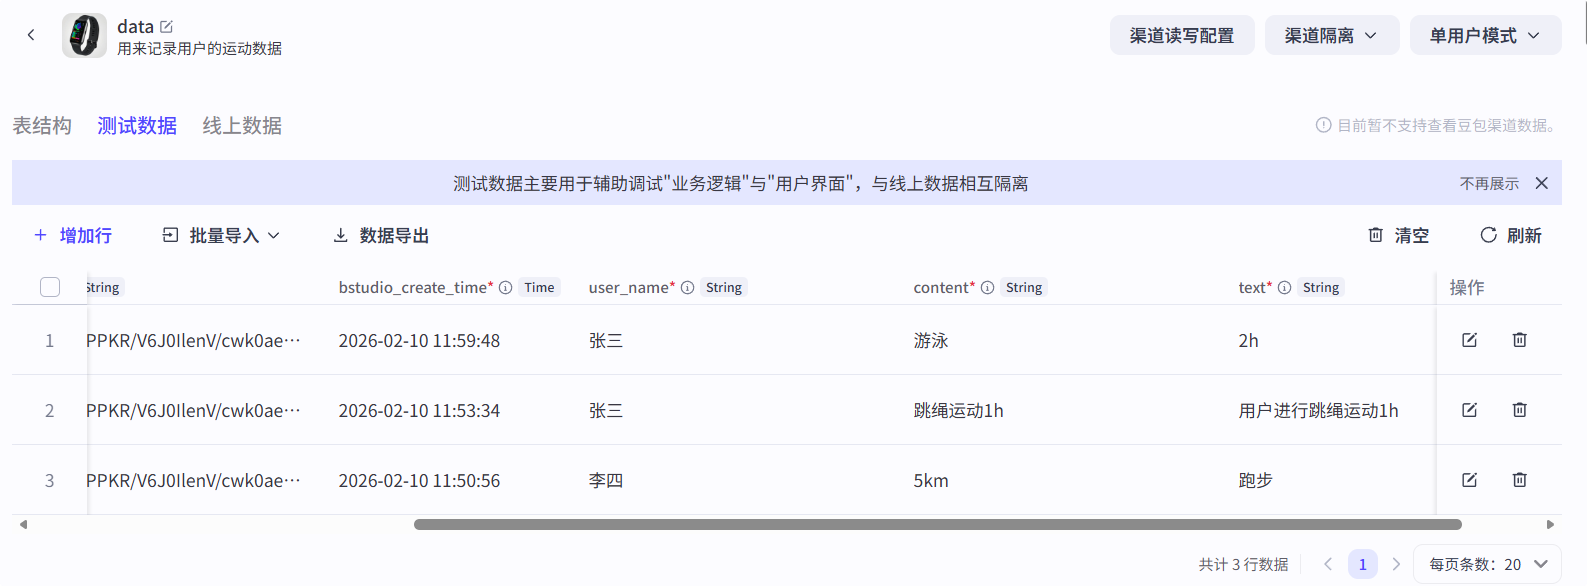Click info icon next to content column
Viewport: 1587px width, 586px height.
pyautogui.click(x=988, y=288)
